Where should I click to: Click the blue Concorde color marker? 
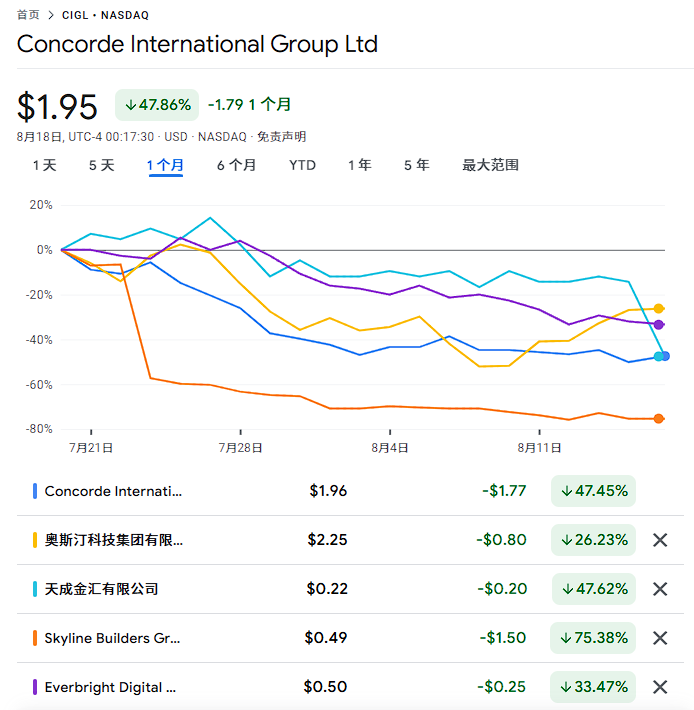click(35, 491)
